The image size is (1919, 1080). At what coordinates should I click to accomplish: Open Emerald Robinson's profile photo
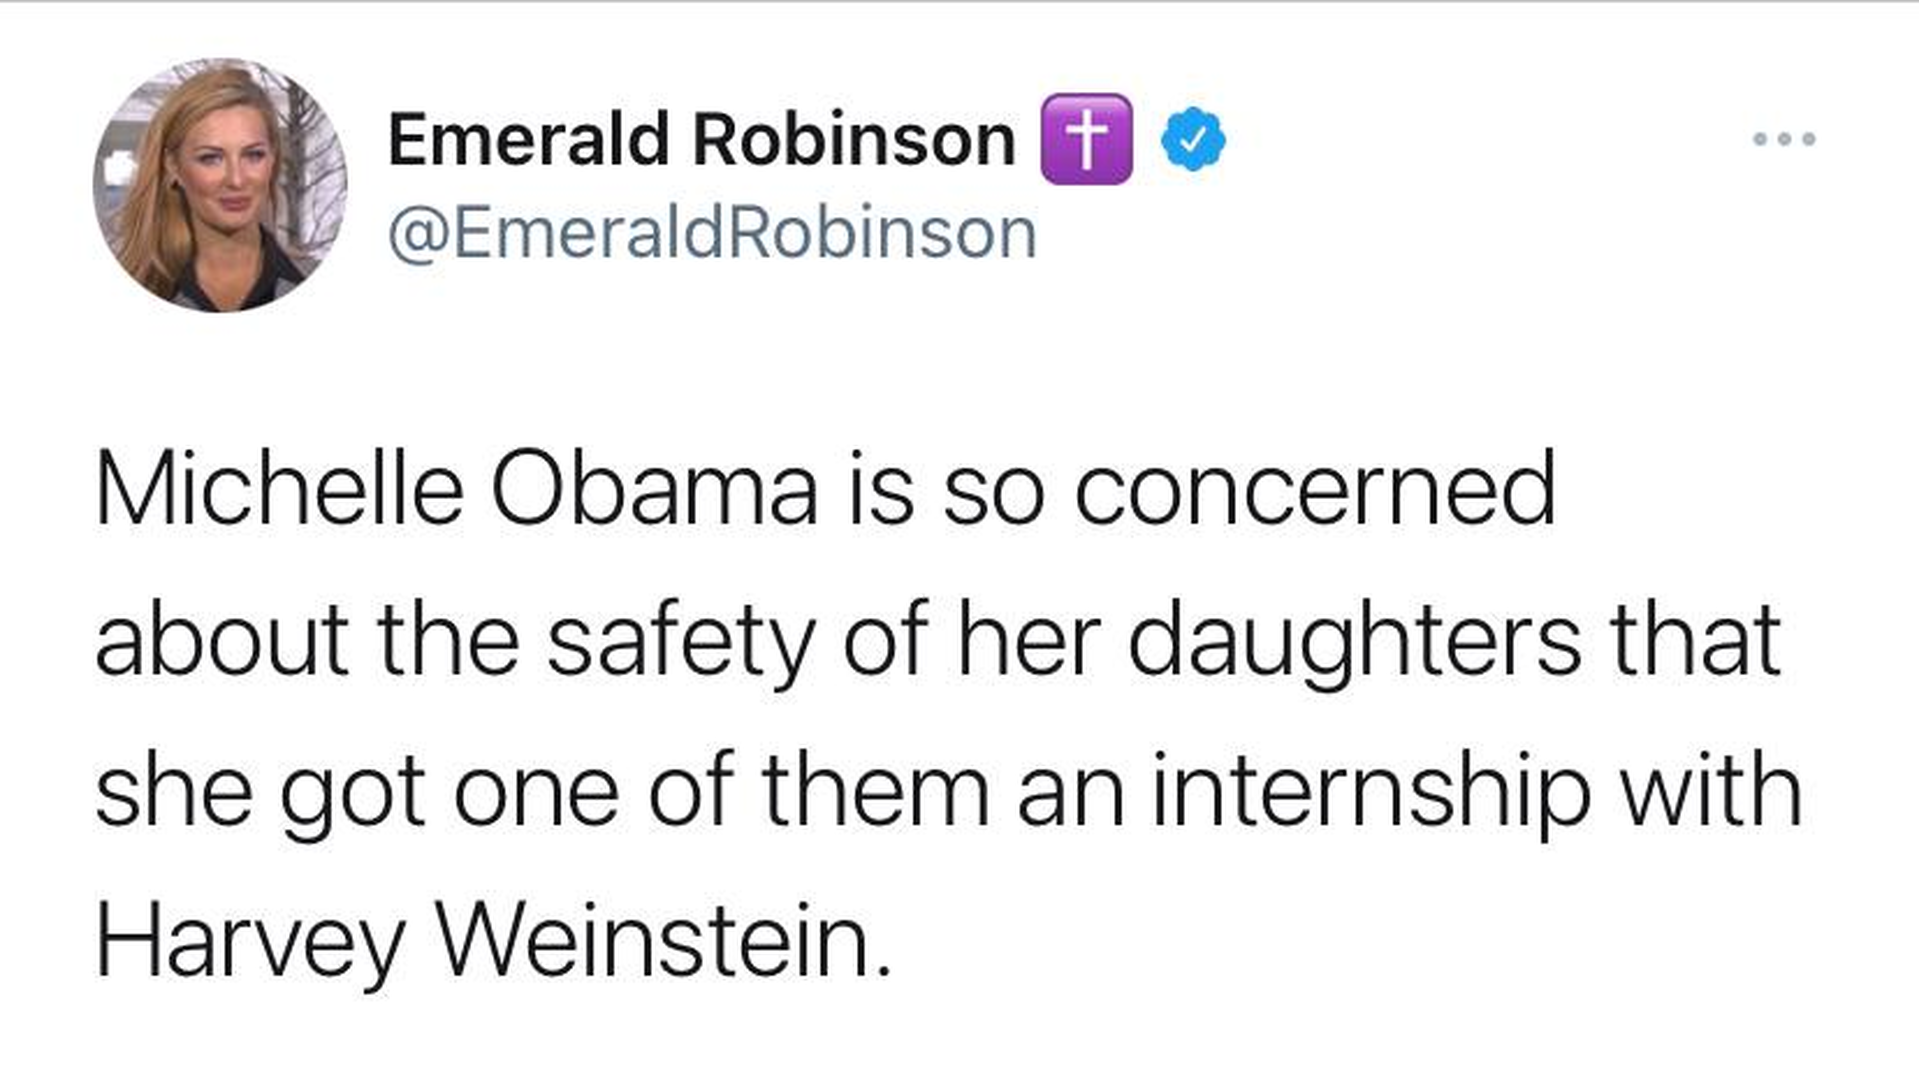click(221, 185)
